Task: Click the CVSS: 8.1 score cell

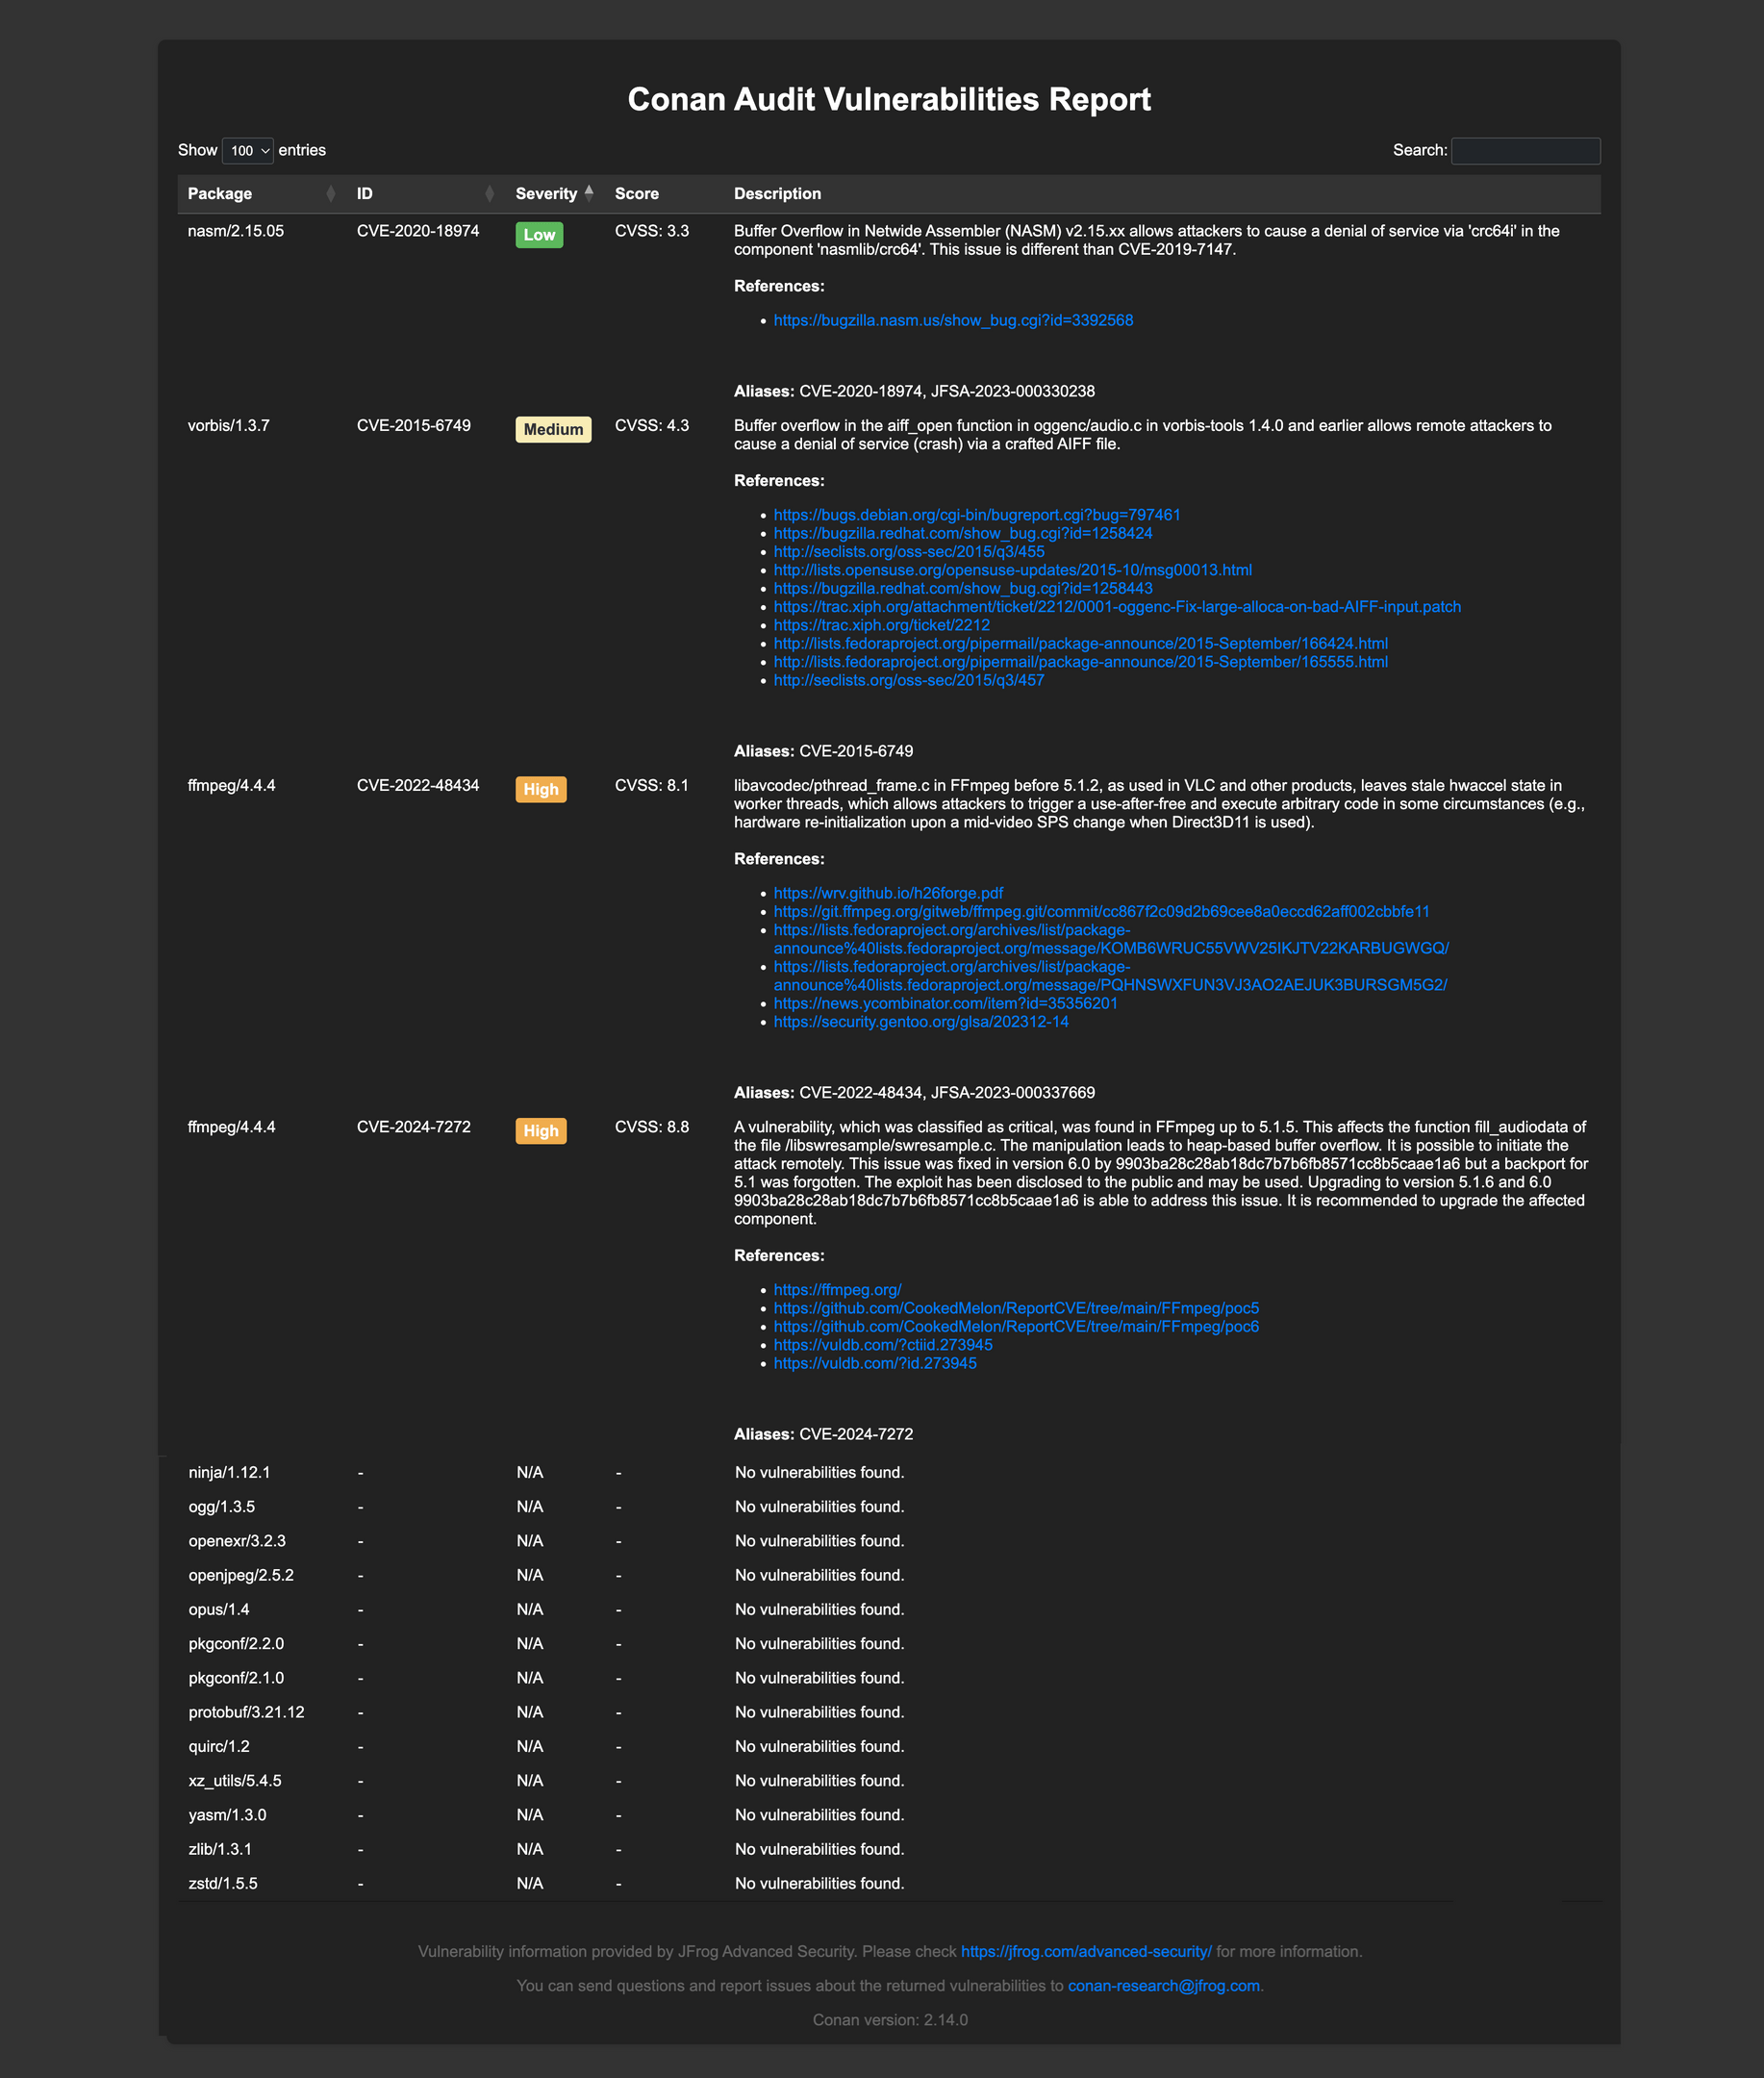Action: (x=652, y=786)
